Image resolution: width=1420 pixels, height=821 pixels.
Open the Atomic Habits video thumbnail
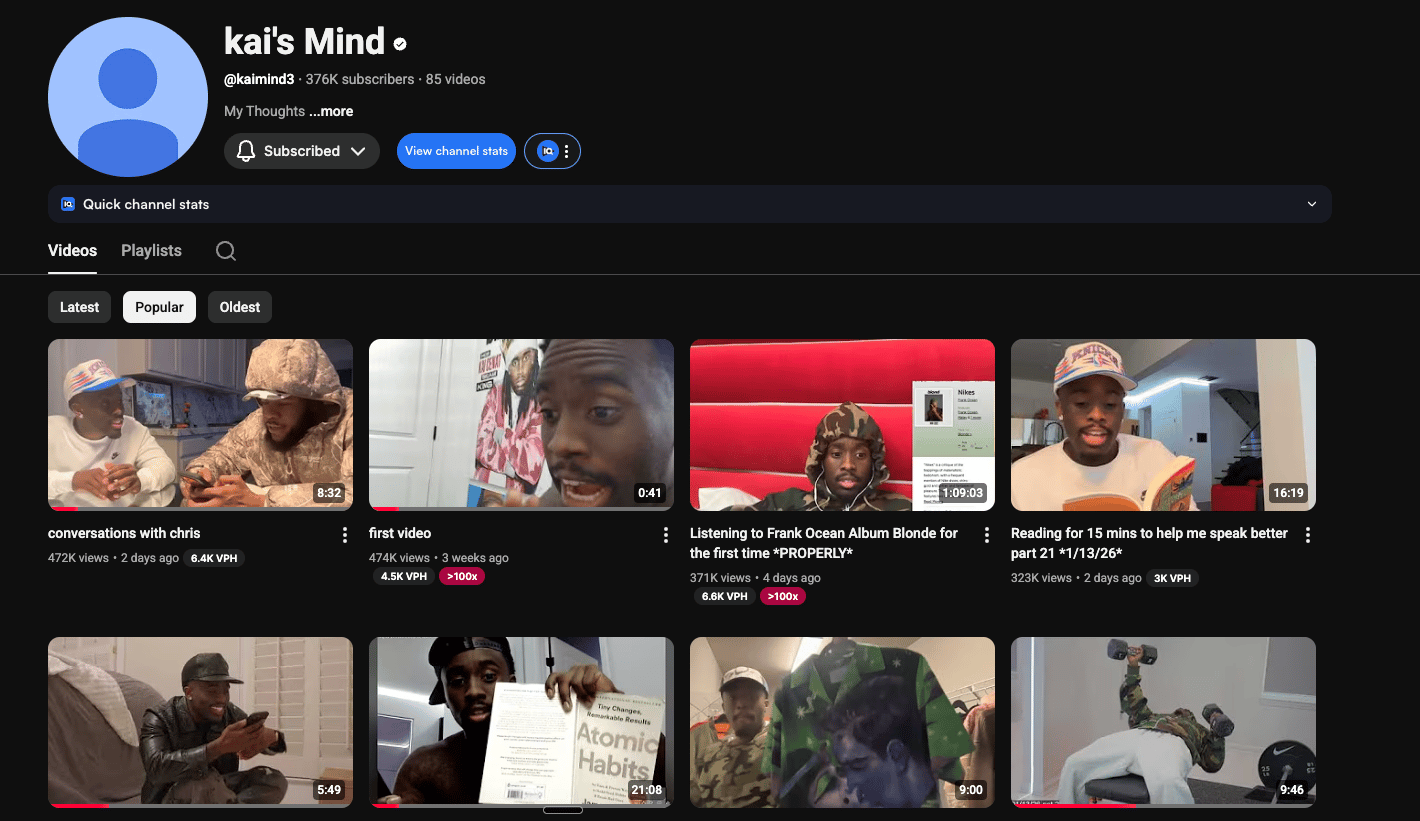tap(521, 720)
